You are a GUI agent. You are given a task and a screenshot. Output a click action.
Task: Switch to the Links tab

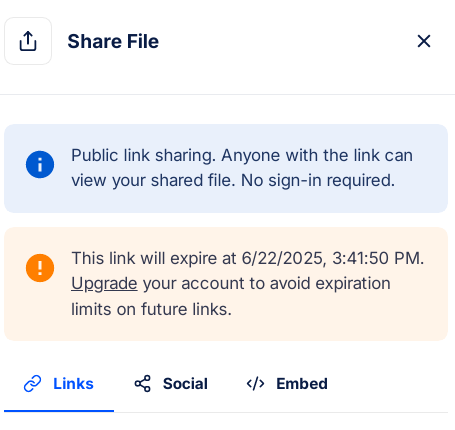pyautogui.click(x=59, y=384)
